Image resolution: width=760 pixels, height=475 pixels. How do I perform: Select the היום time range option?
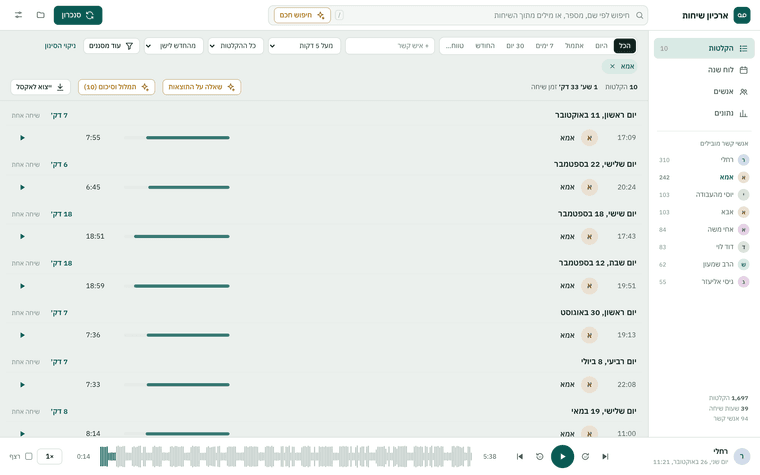[x=601, y=46]
